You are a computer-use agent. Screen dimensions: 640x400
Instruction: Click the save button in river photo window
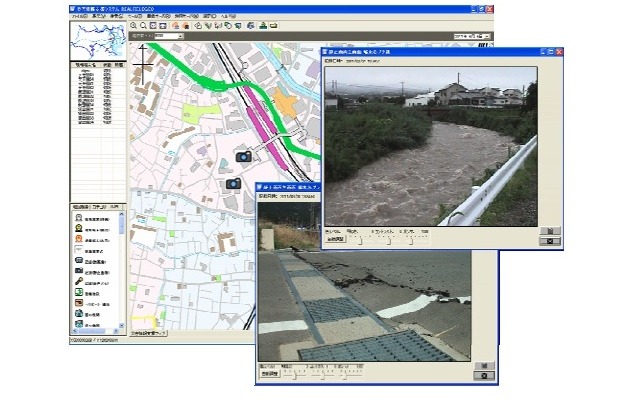[x=550, y=231]
